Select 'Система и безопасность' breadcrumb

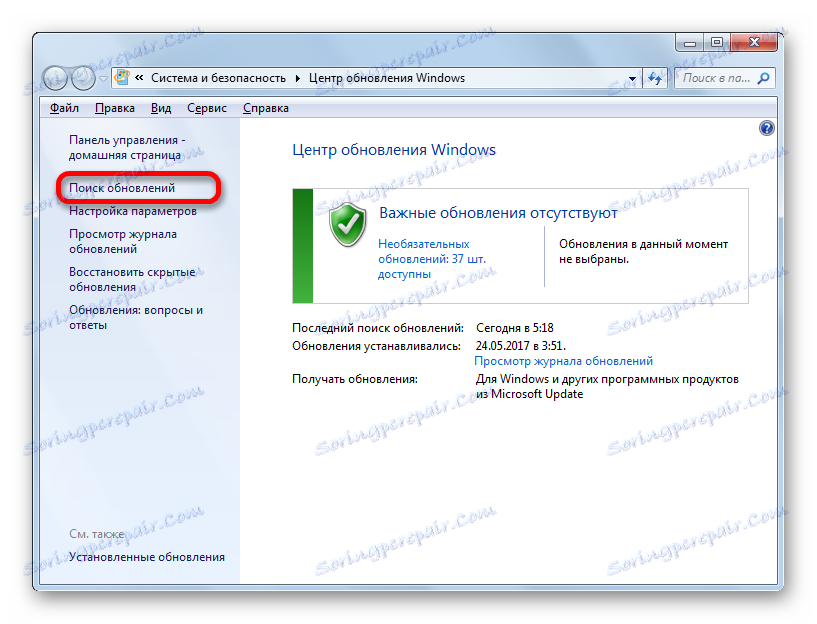(x=218, y=78)
